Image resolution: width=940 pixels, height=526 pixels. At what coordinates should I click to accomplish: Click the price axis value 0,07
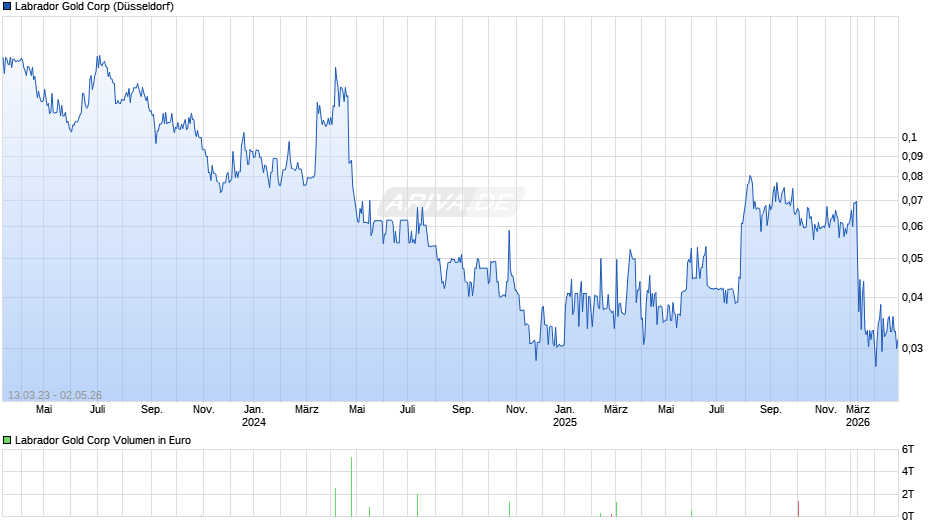[x=912, y=200]
